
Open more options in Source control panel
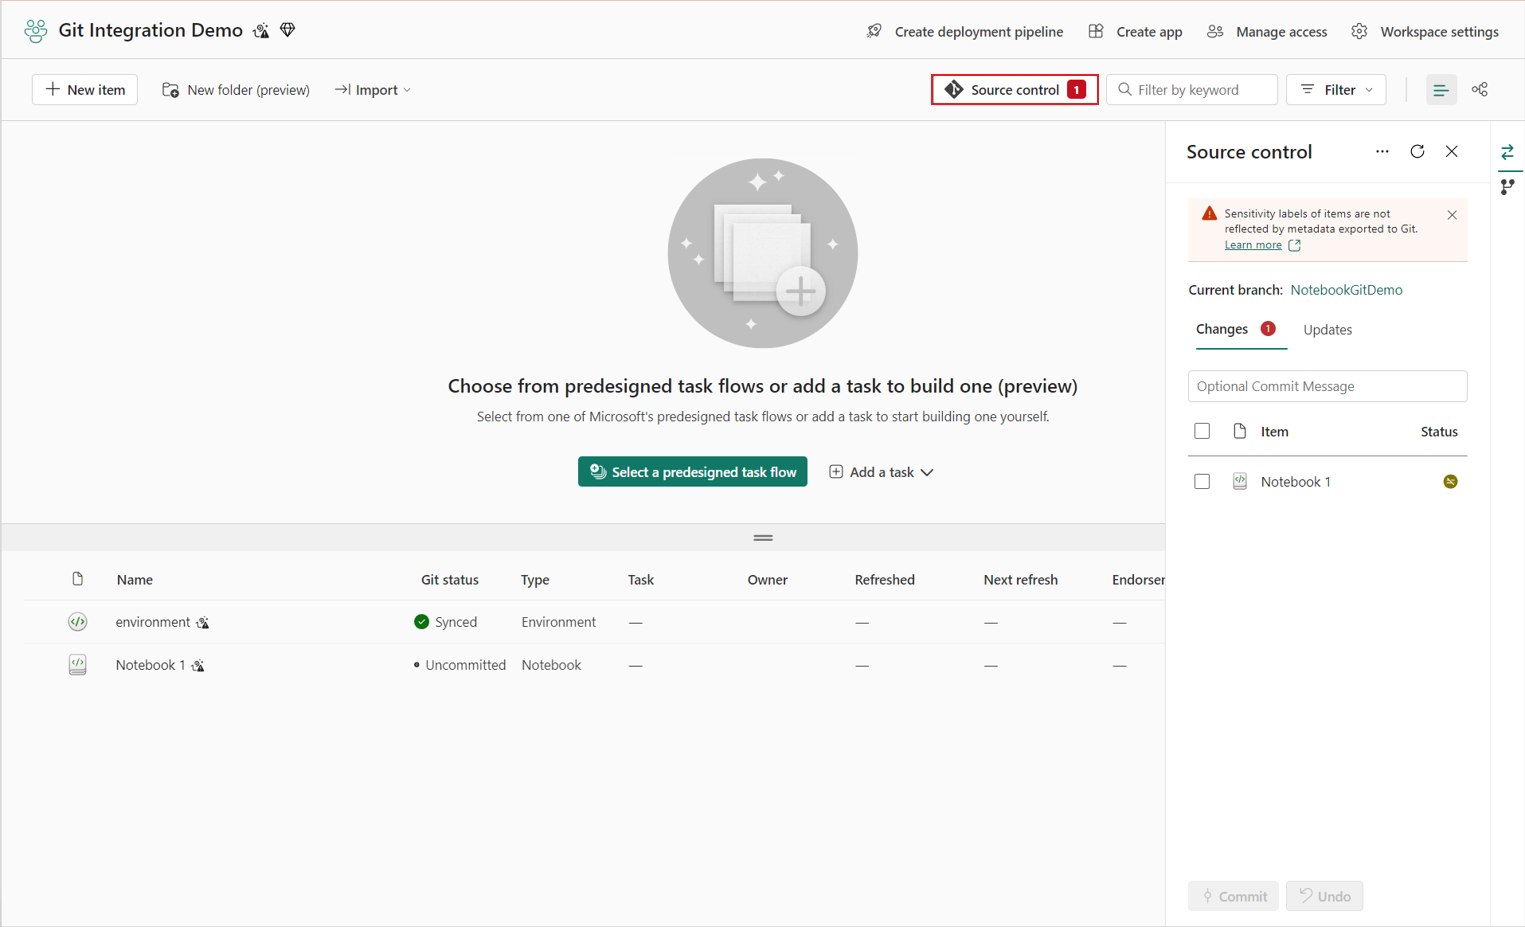point(1382,152)
